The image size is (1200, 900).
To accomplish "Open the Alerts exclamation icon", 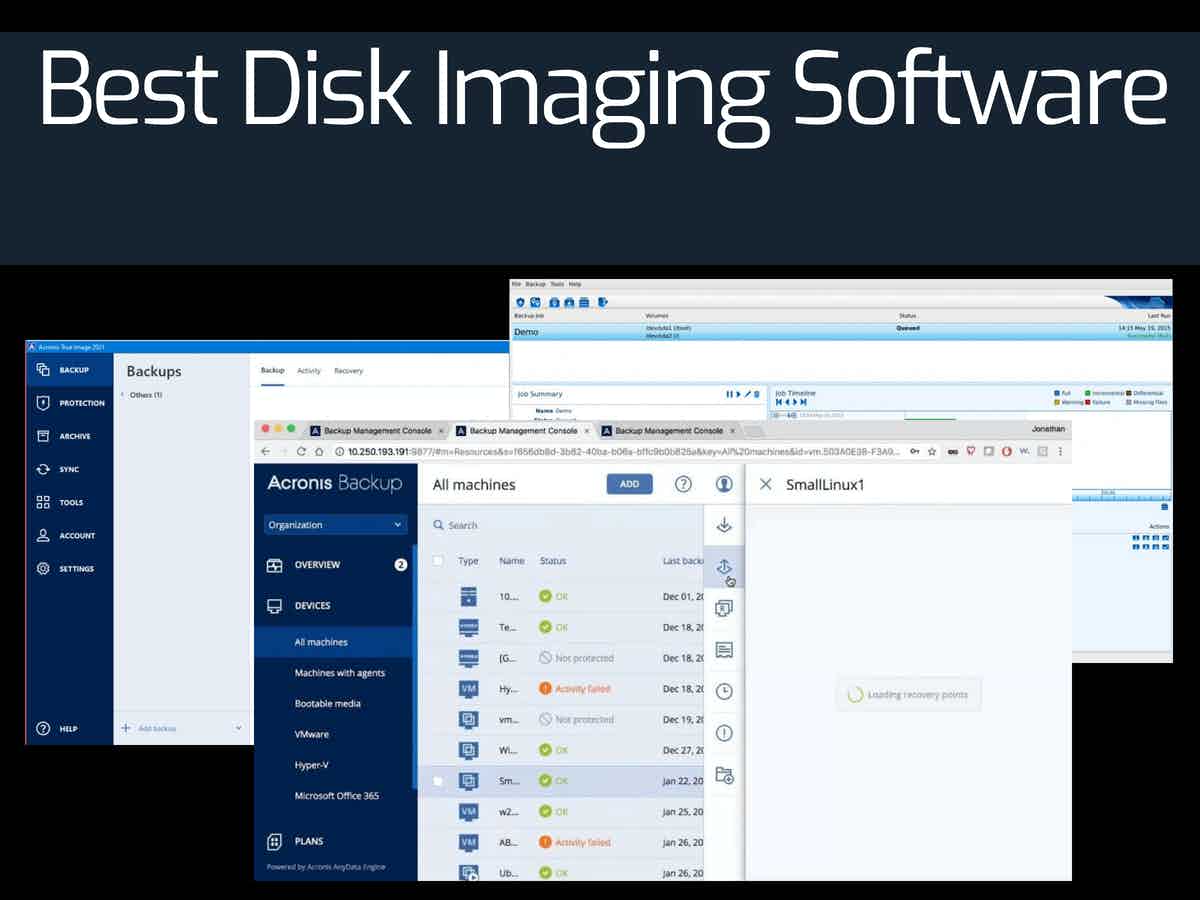I will click(x=724, y=732).
